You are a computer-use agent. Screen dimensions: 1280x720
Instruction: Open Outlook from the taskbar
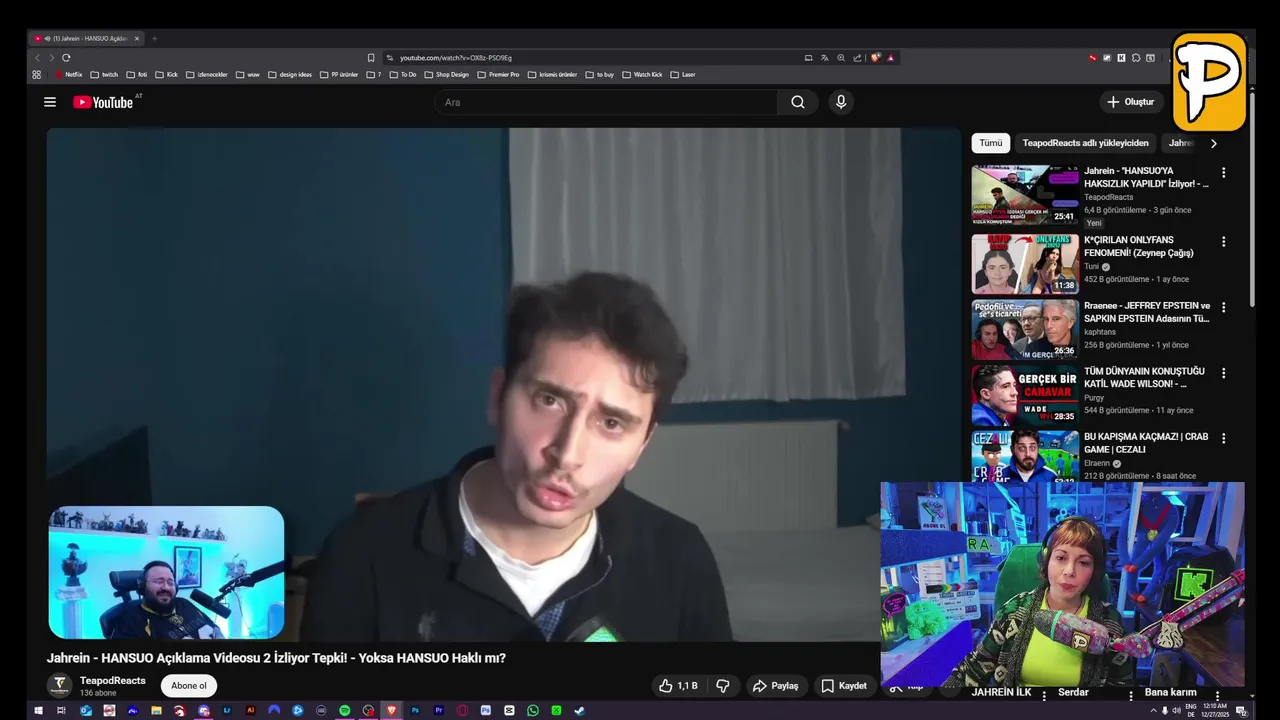pos(86,710)
